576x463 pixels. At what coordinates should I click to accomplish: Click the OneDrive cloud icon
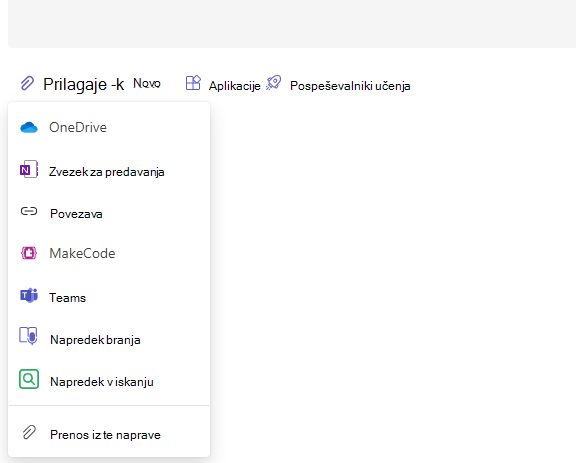click(29, 128)
